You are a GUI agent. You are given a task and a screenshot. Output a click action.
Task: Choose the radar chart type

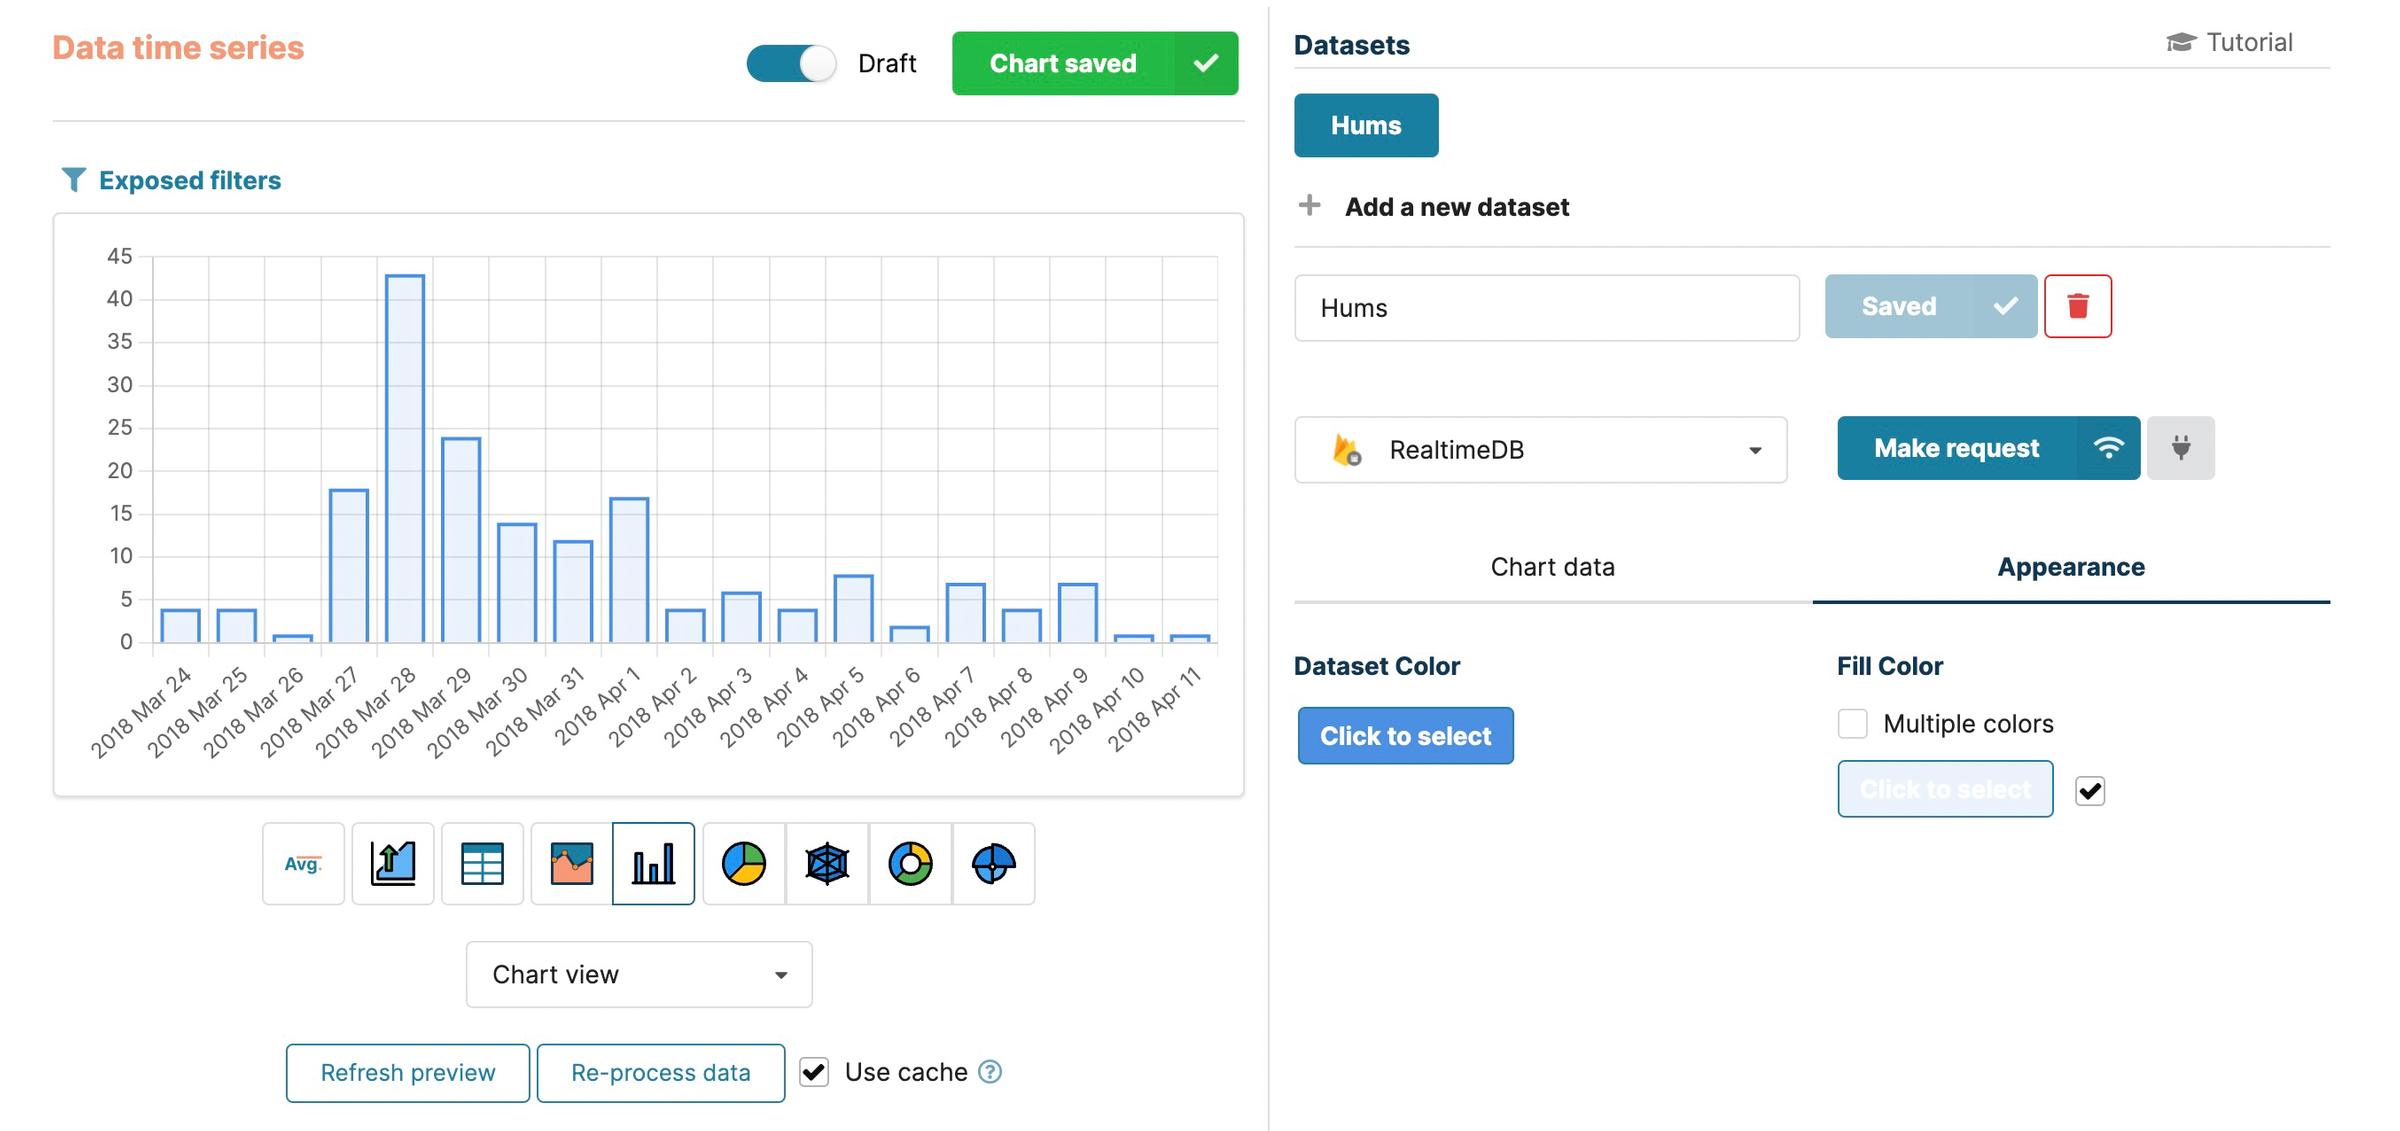coord(827,863)
